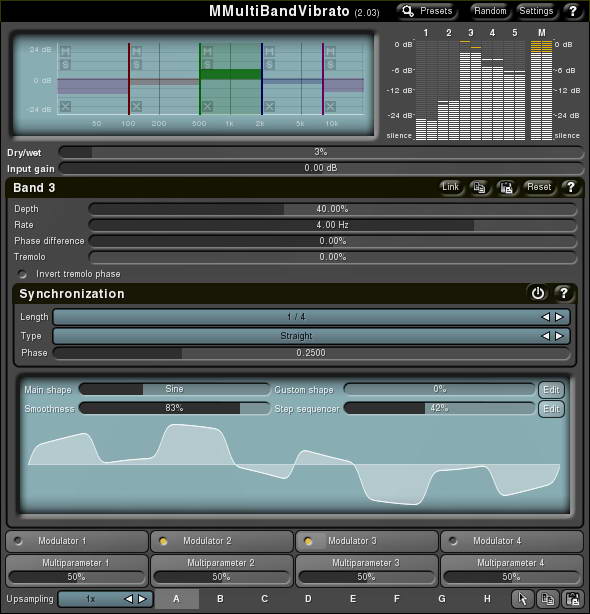The height and width of the screenshot is (614, 590).
Task: Solo band 2 with its S icon
Action: (137, 64)
